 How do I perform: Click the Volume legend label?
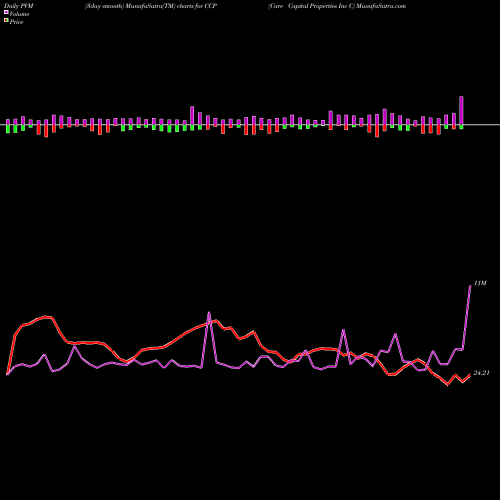point(19,14)
